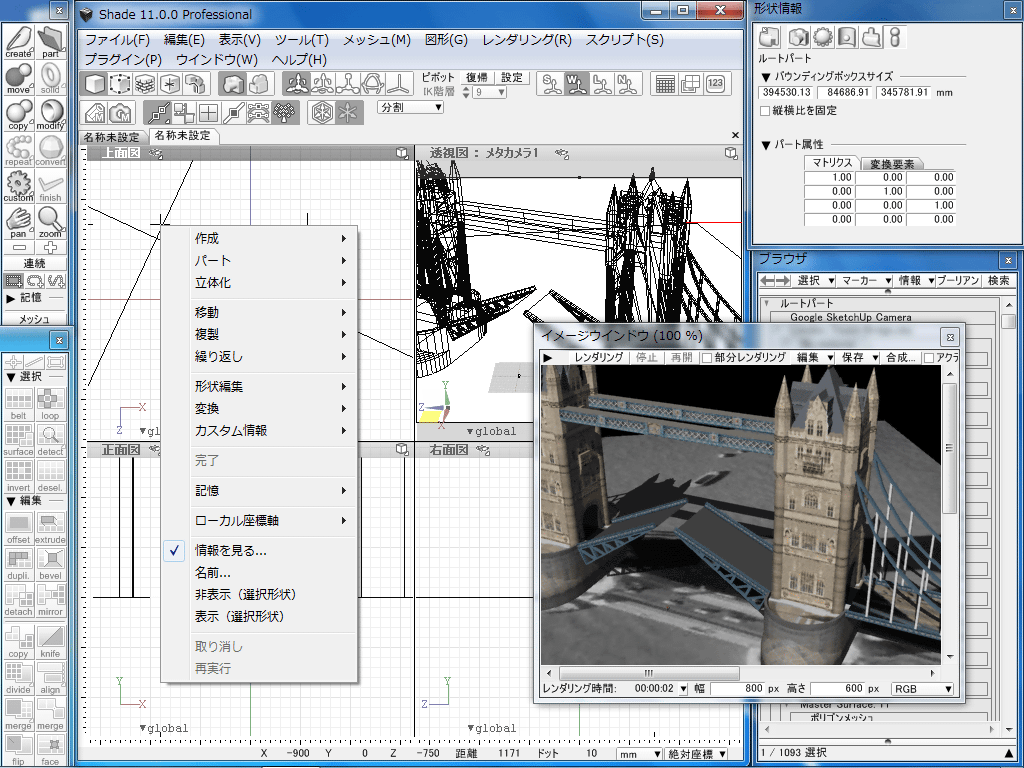Toggle the checked 情報を見る... menu entry
1024x768 pixels.
click(x=259, y=551)
